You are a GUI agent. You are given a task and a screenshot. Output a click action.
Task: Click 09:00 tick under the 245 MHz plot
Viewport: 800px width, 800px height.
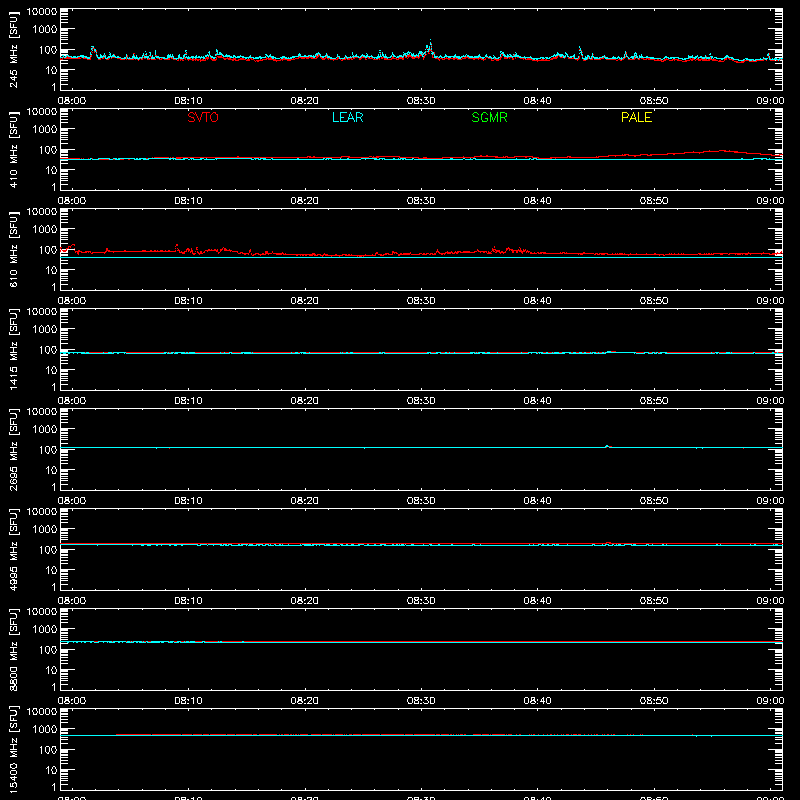(x=770, y=101)
